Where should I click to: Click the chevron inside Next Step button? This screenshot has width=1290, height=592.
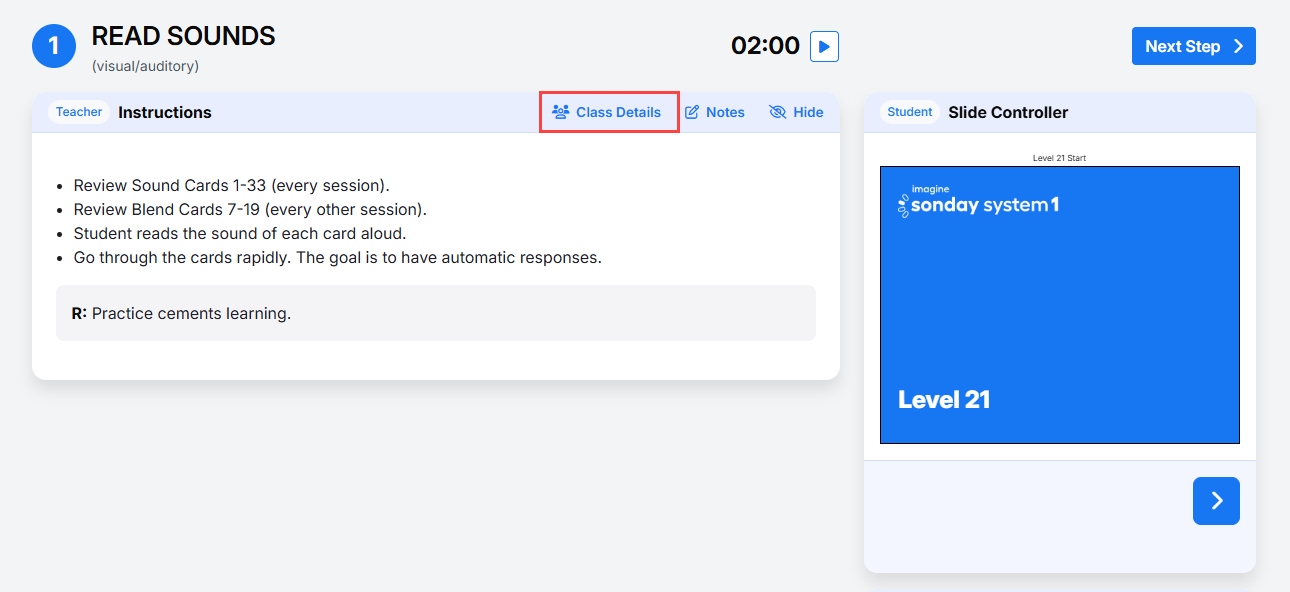click(1238, 46)
